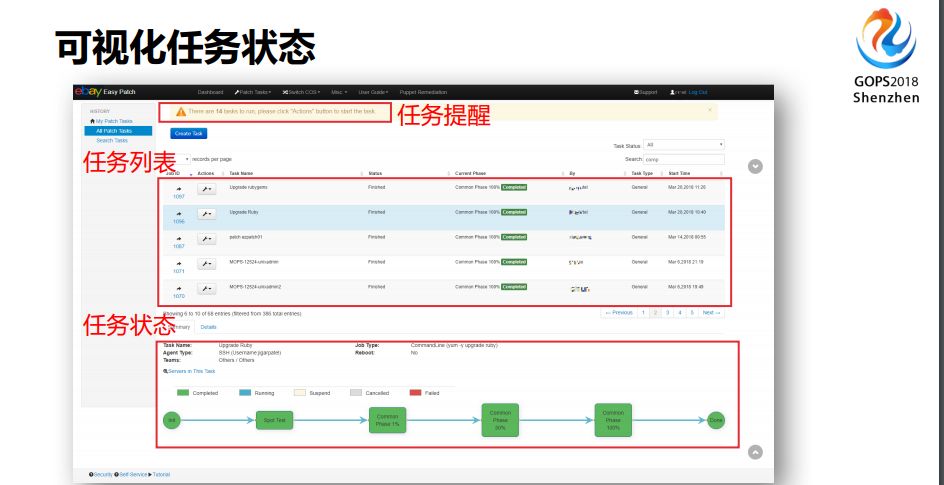Click the scroll-down round arrow button
Image resolution: width=944 pixels, height=485 pixels.
(x=755, y=167)
